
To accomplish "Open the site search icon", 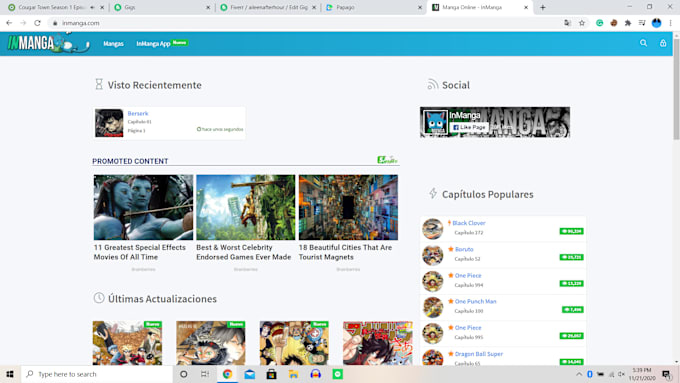I will (644, 43).
